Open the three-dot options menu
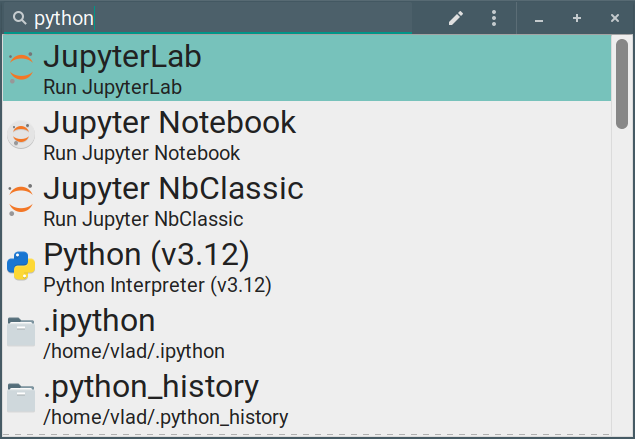Viewport: 635px width, 439px height. click(x=494, y=18)
